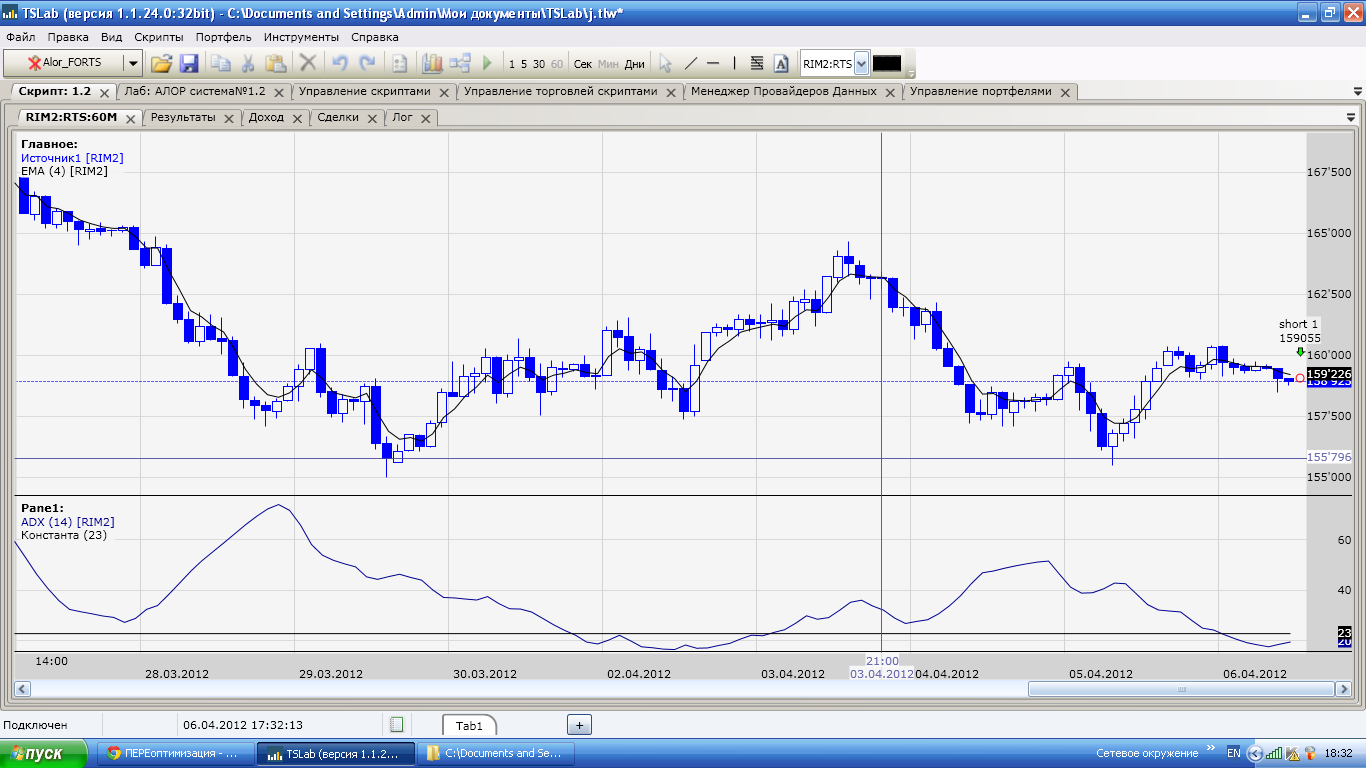The height and width of the screenshot is (768, 1366).
Task: Select the diagonal trend line drawing tool
Action: [690, 63]
